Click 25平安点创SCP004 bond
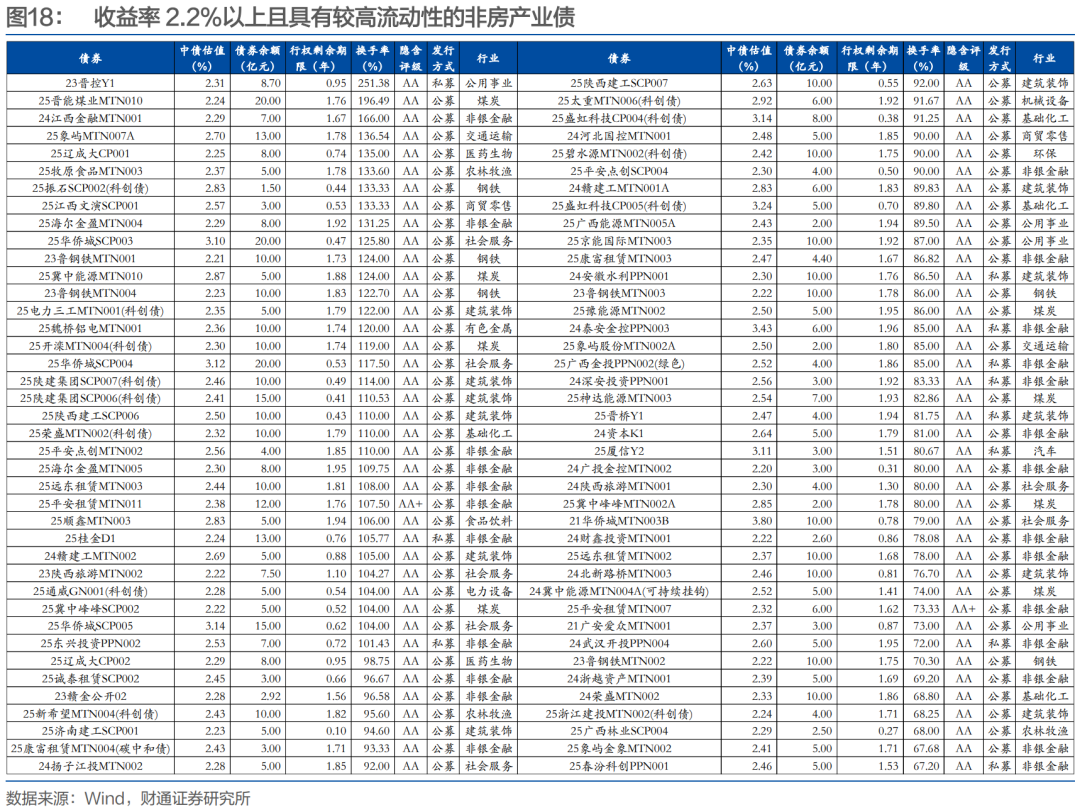Viewport: 1080px width, 810px height. click(619, 171)
